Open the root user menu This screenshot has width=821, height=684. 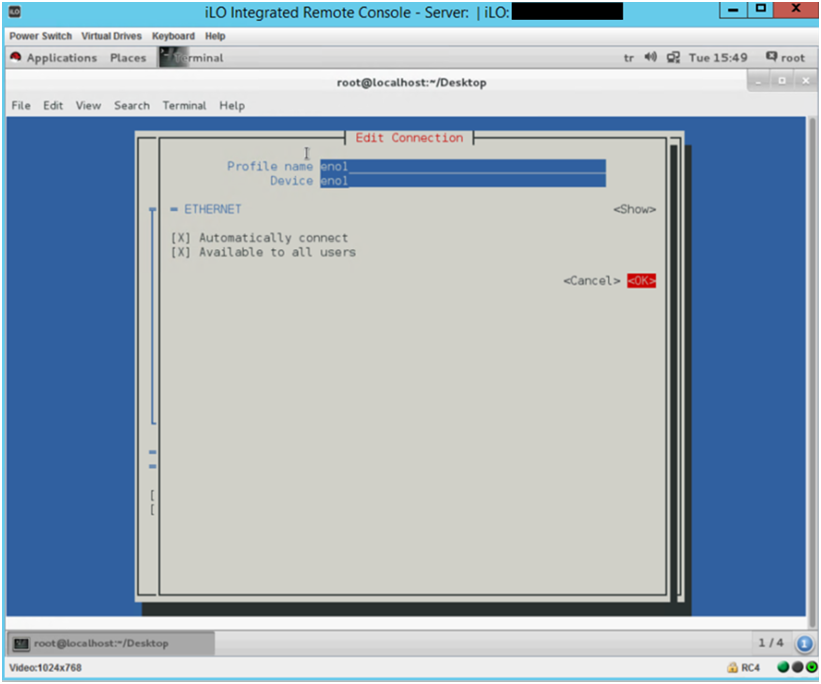[x=785, y=58]
